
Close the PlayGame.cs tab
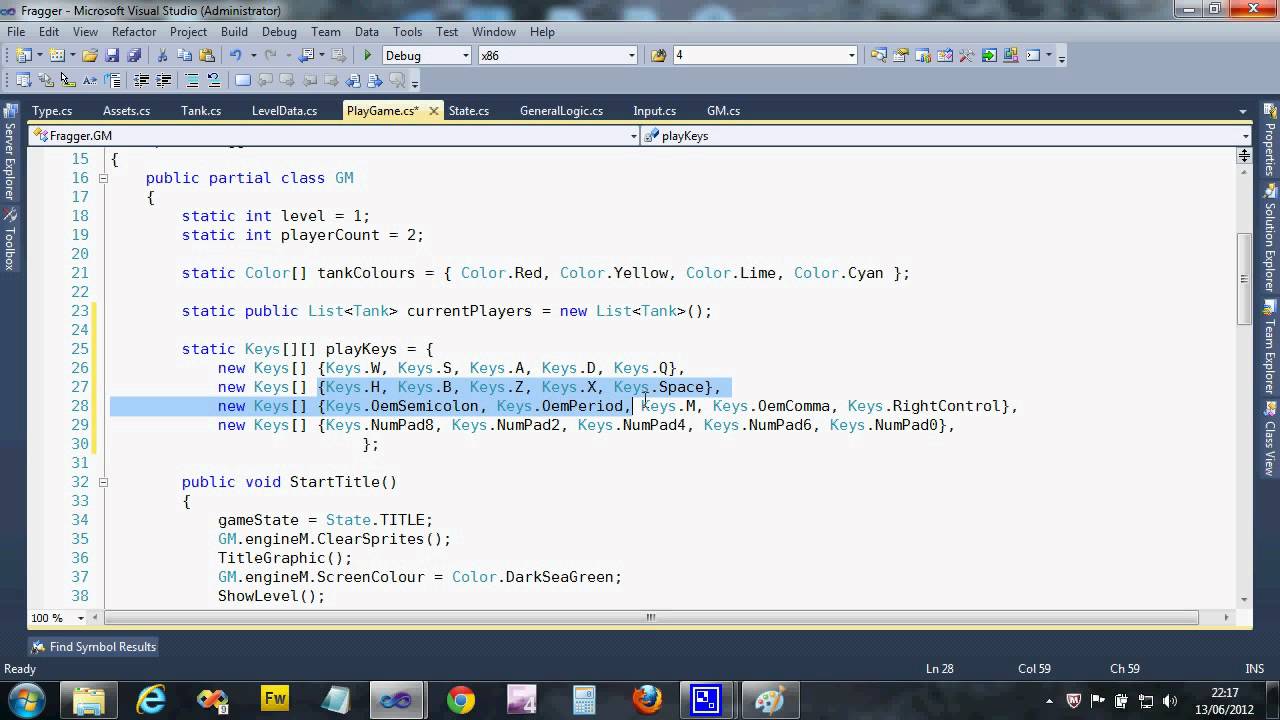434,111
